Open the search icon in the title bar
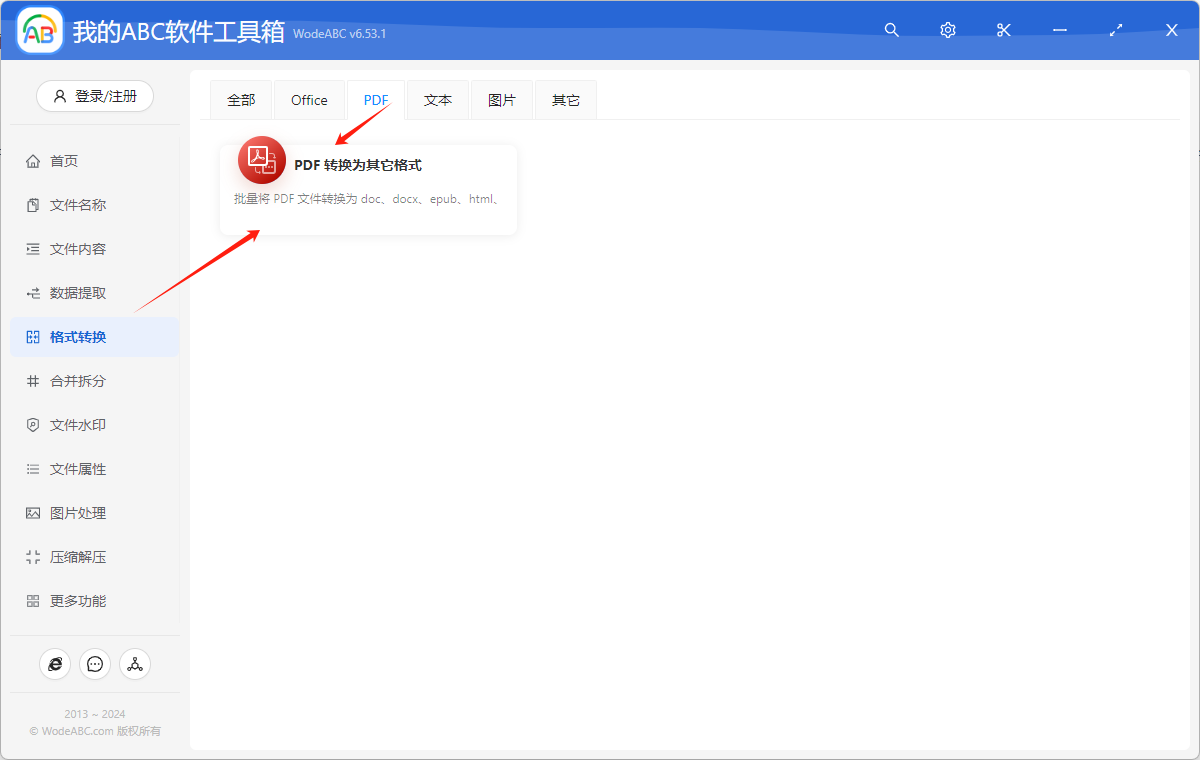 click(891, 30)
